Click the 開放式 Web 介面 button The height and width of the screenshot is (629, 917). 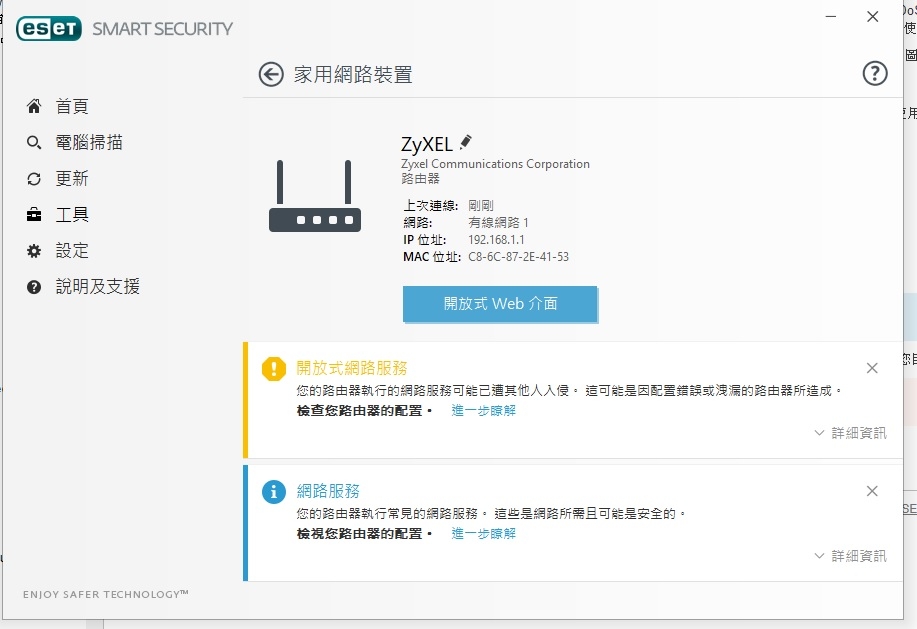pos(500,304)
